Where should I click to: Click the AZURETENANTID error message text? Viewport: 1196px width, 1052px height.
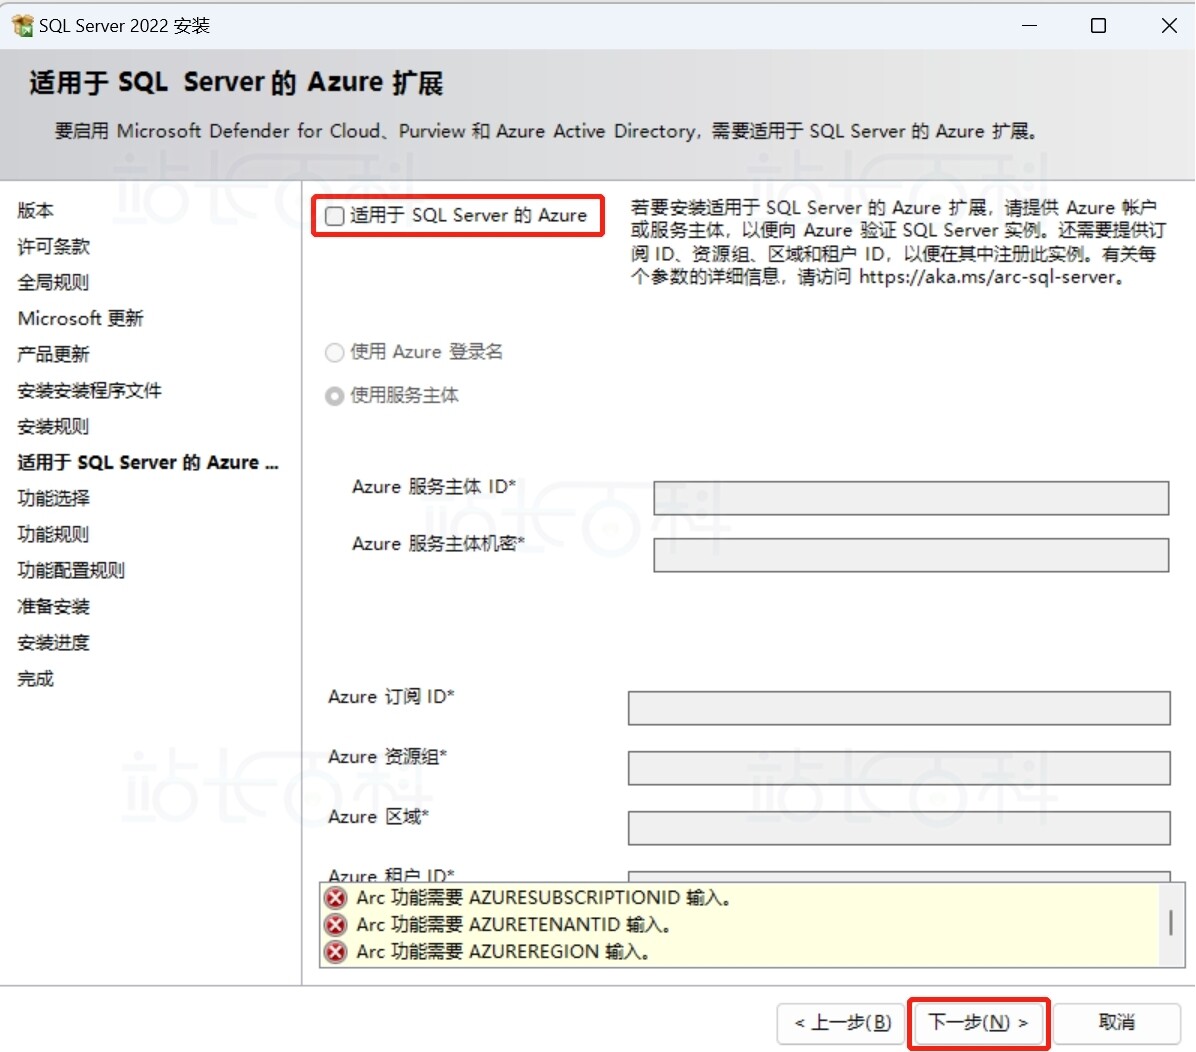[x=513, y=925]
